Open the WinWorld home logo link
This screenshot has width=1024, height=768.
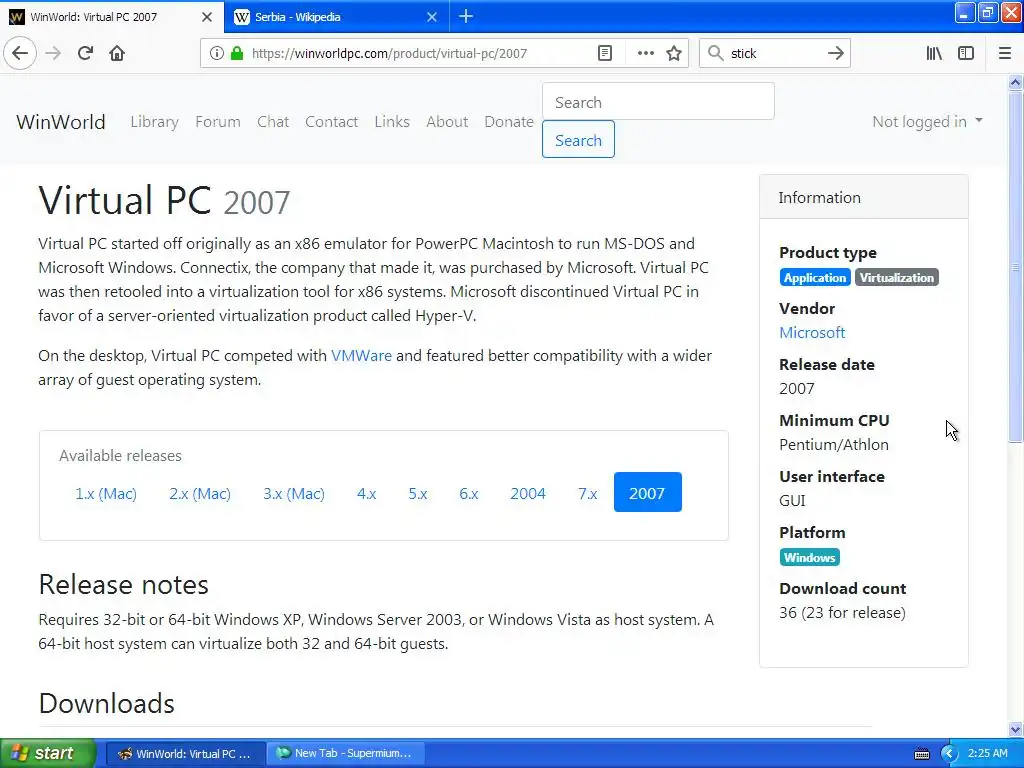click(x=61, y=122)
